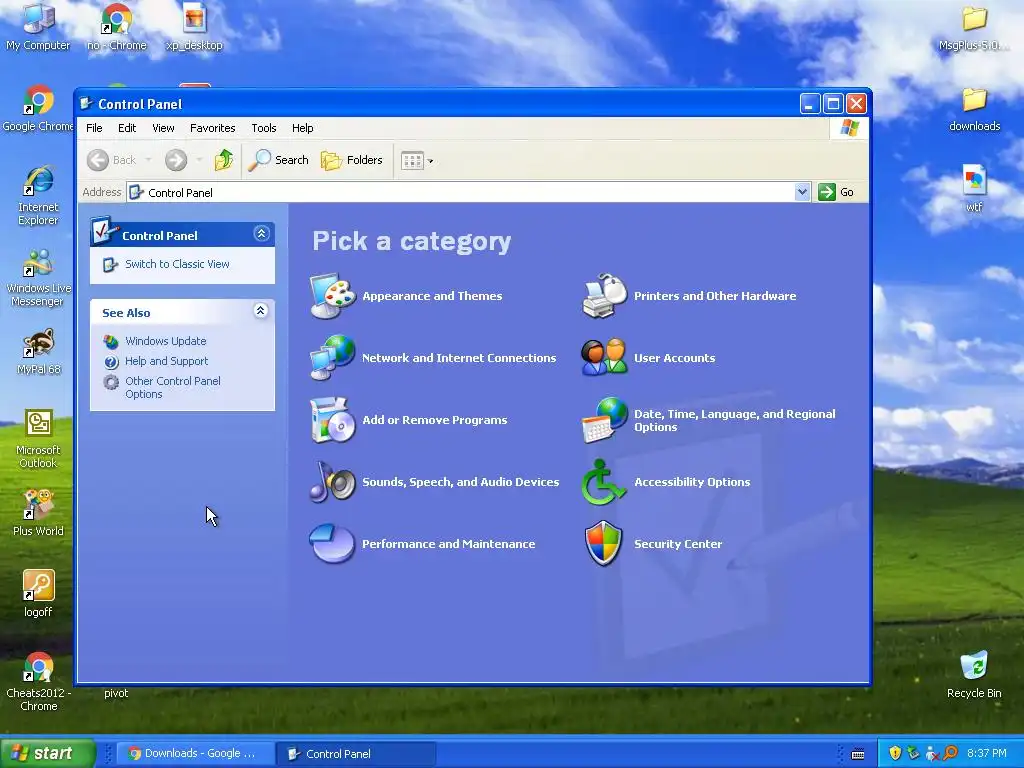Select the no - Chrome desktop shortcut
This screenshot has width=1024, height=768.
116,27
